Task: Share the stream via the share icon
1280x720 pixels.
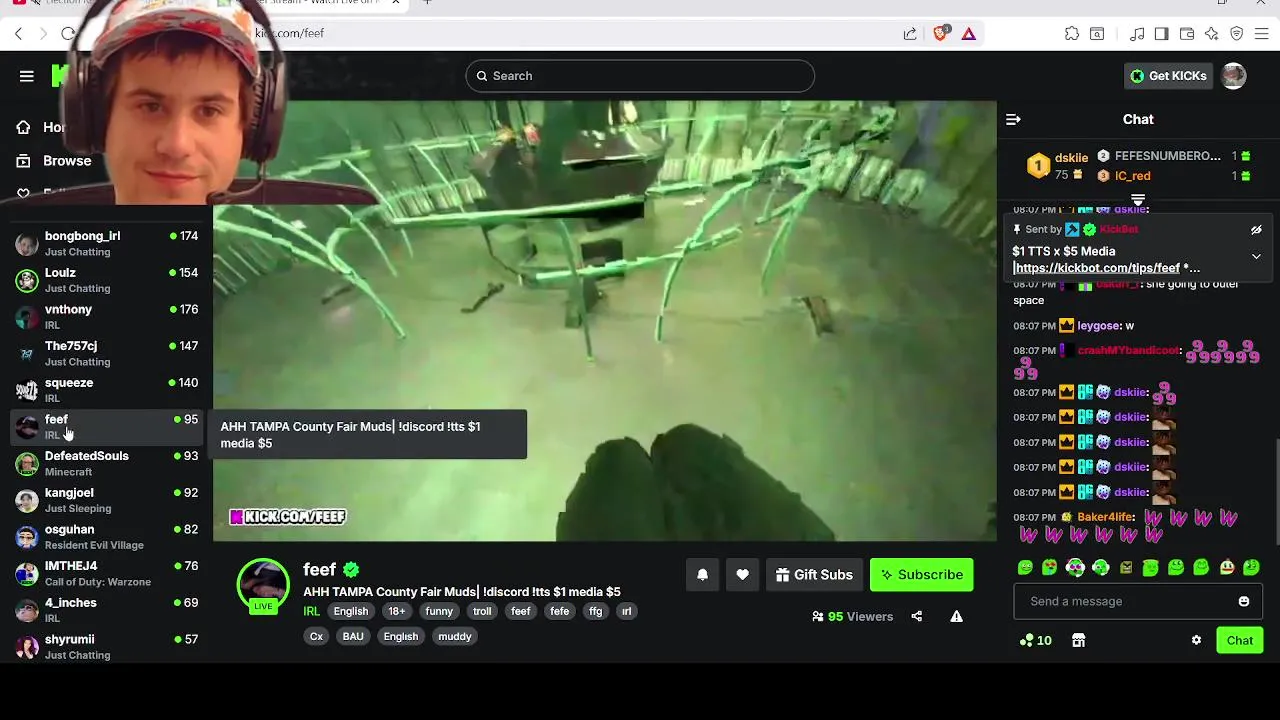Action: [917, 617]
